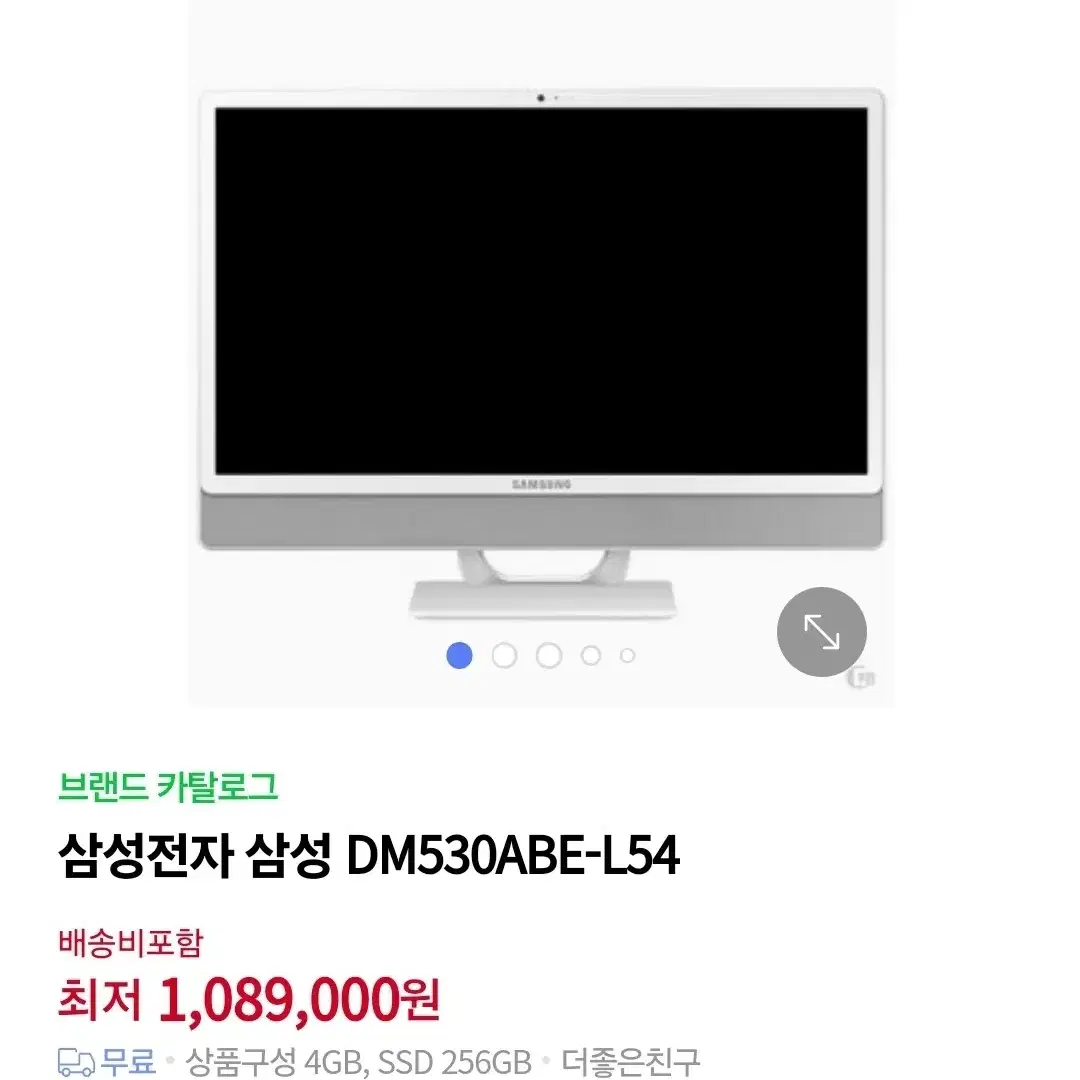The width and height of the screenshot is (1080, 1080).
Task: Click the webcam dot atop the monitor
Action: [541, 98]
